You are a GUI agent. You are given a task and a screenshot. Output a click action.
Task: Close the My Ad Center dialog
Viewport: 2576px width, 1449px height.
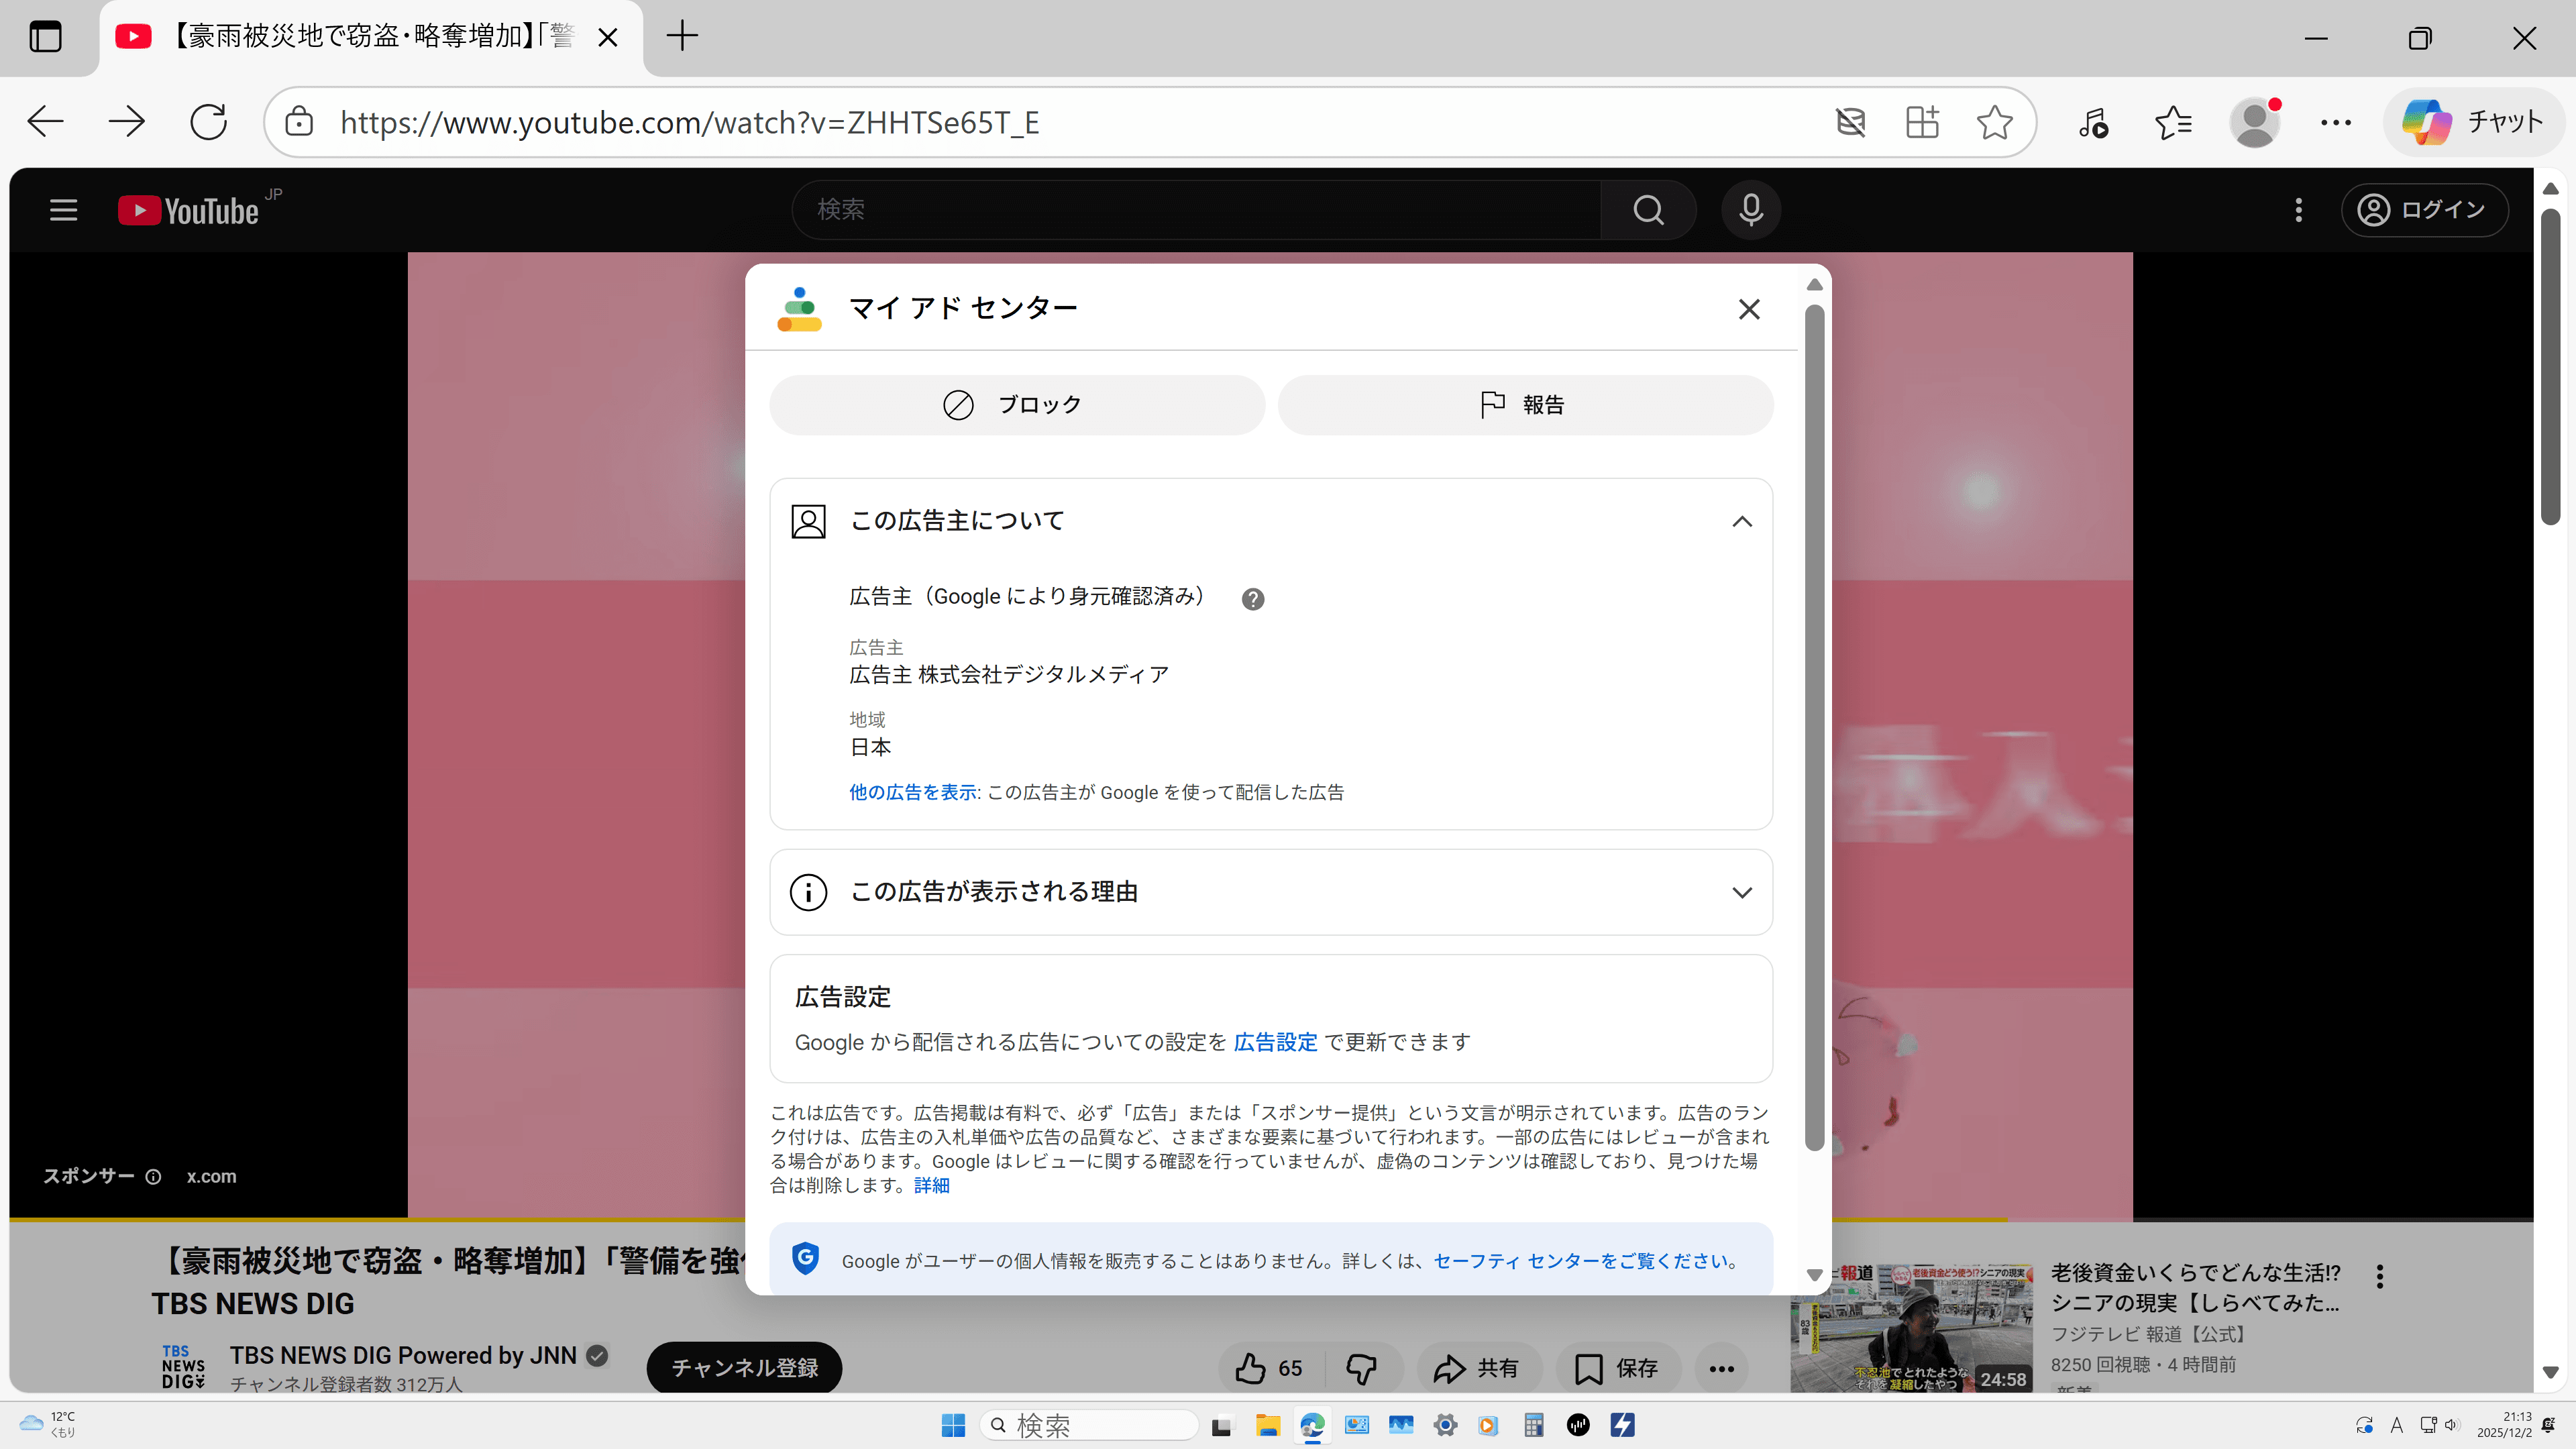click(x=1748, y=309)
